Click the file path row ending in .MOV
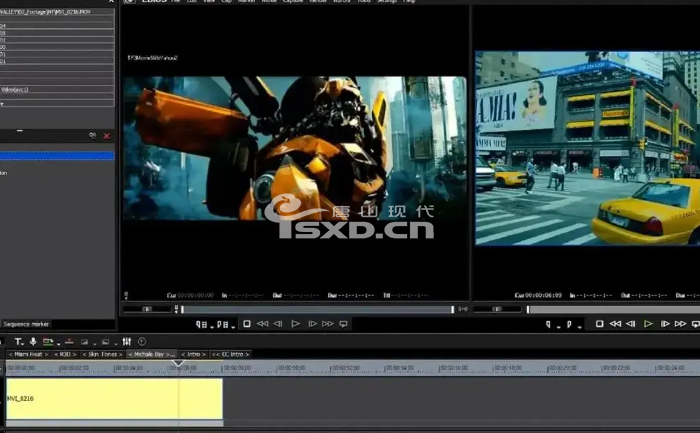700x433 pixels. click(57, 12)
